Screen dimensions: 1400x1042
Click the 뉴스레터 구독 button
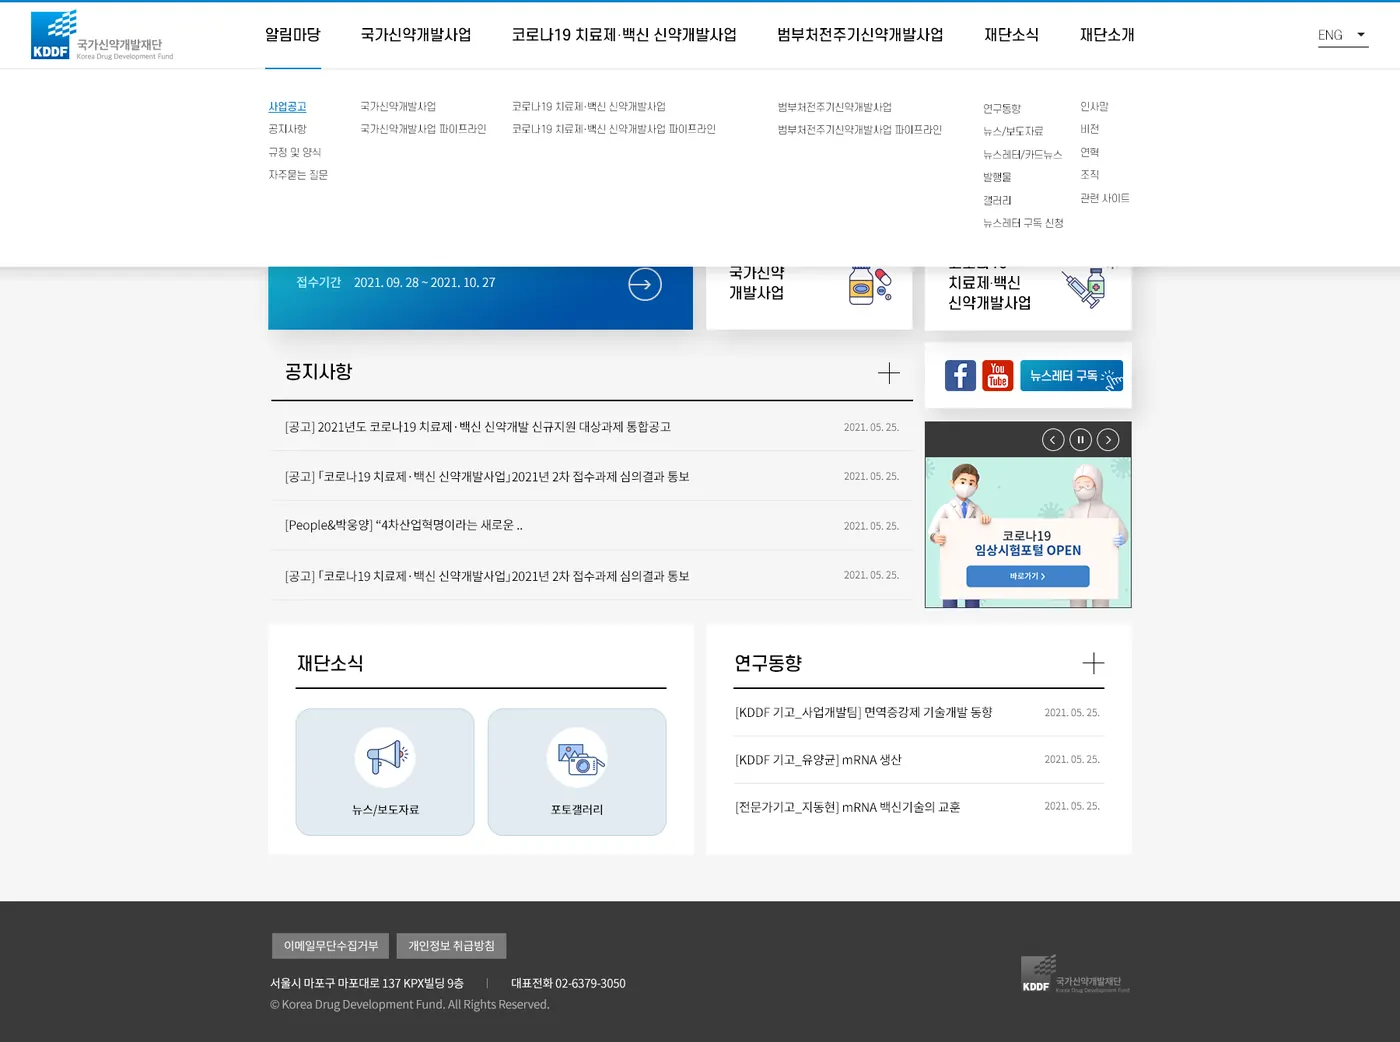point(1071,376)
